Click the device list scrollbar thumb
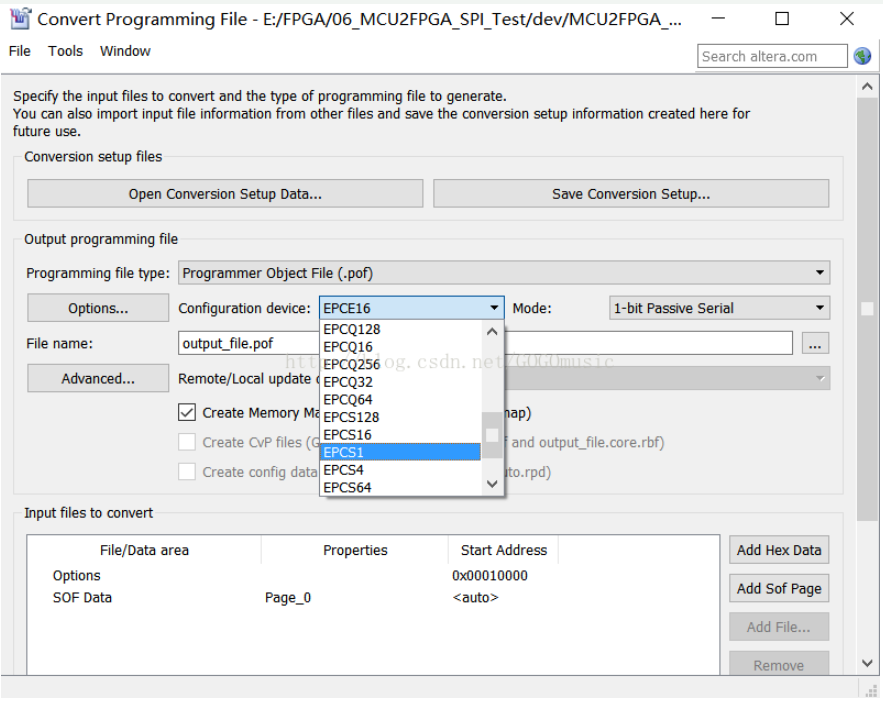The height and width of the screenshot is (701, 883). coord(492,435)
